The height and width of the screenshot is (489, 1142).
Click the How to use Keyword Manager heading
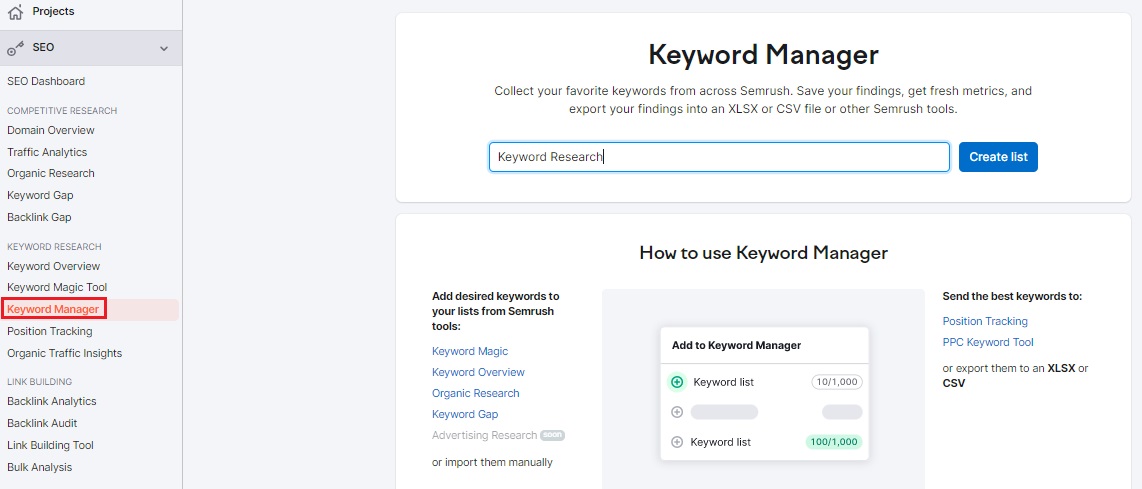[x=763, y=253]
